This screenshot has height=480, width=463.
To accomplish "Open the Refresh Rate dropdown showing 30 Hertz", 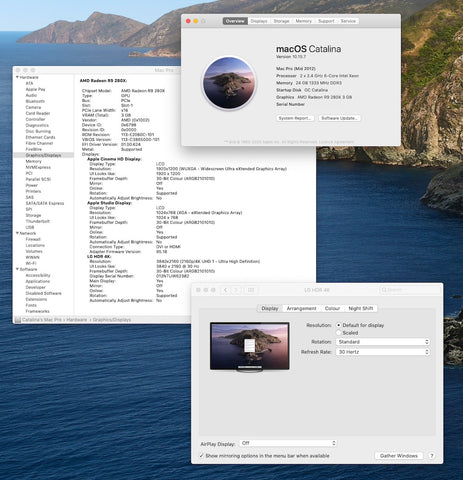I will click(383, 352).
